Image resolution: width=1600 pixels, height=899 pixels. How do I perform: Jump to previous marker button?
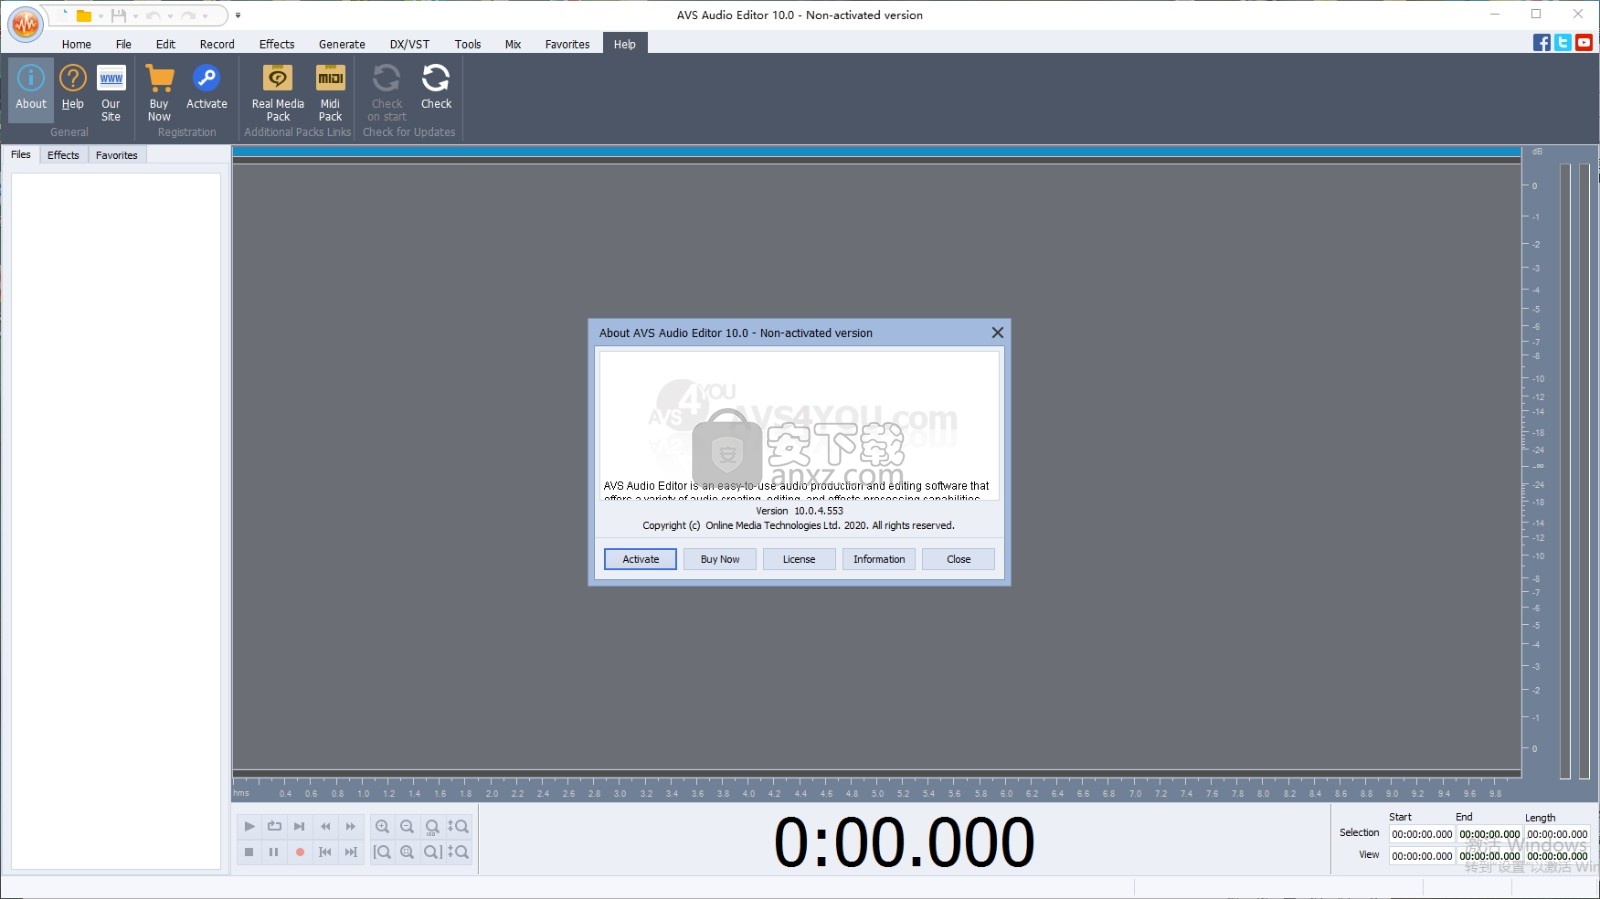pyautogui.click(x=325, y=852)
